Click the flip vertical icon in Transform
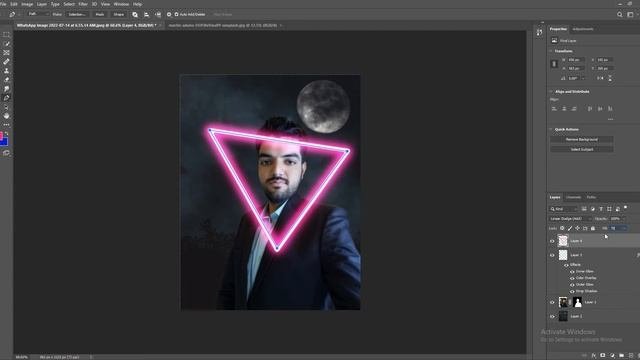This screenshot has width=640, height=360. point(610,78)
